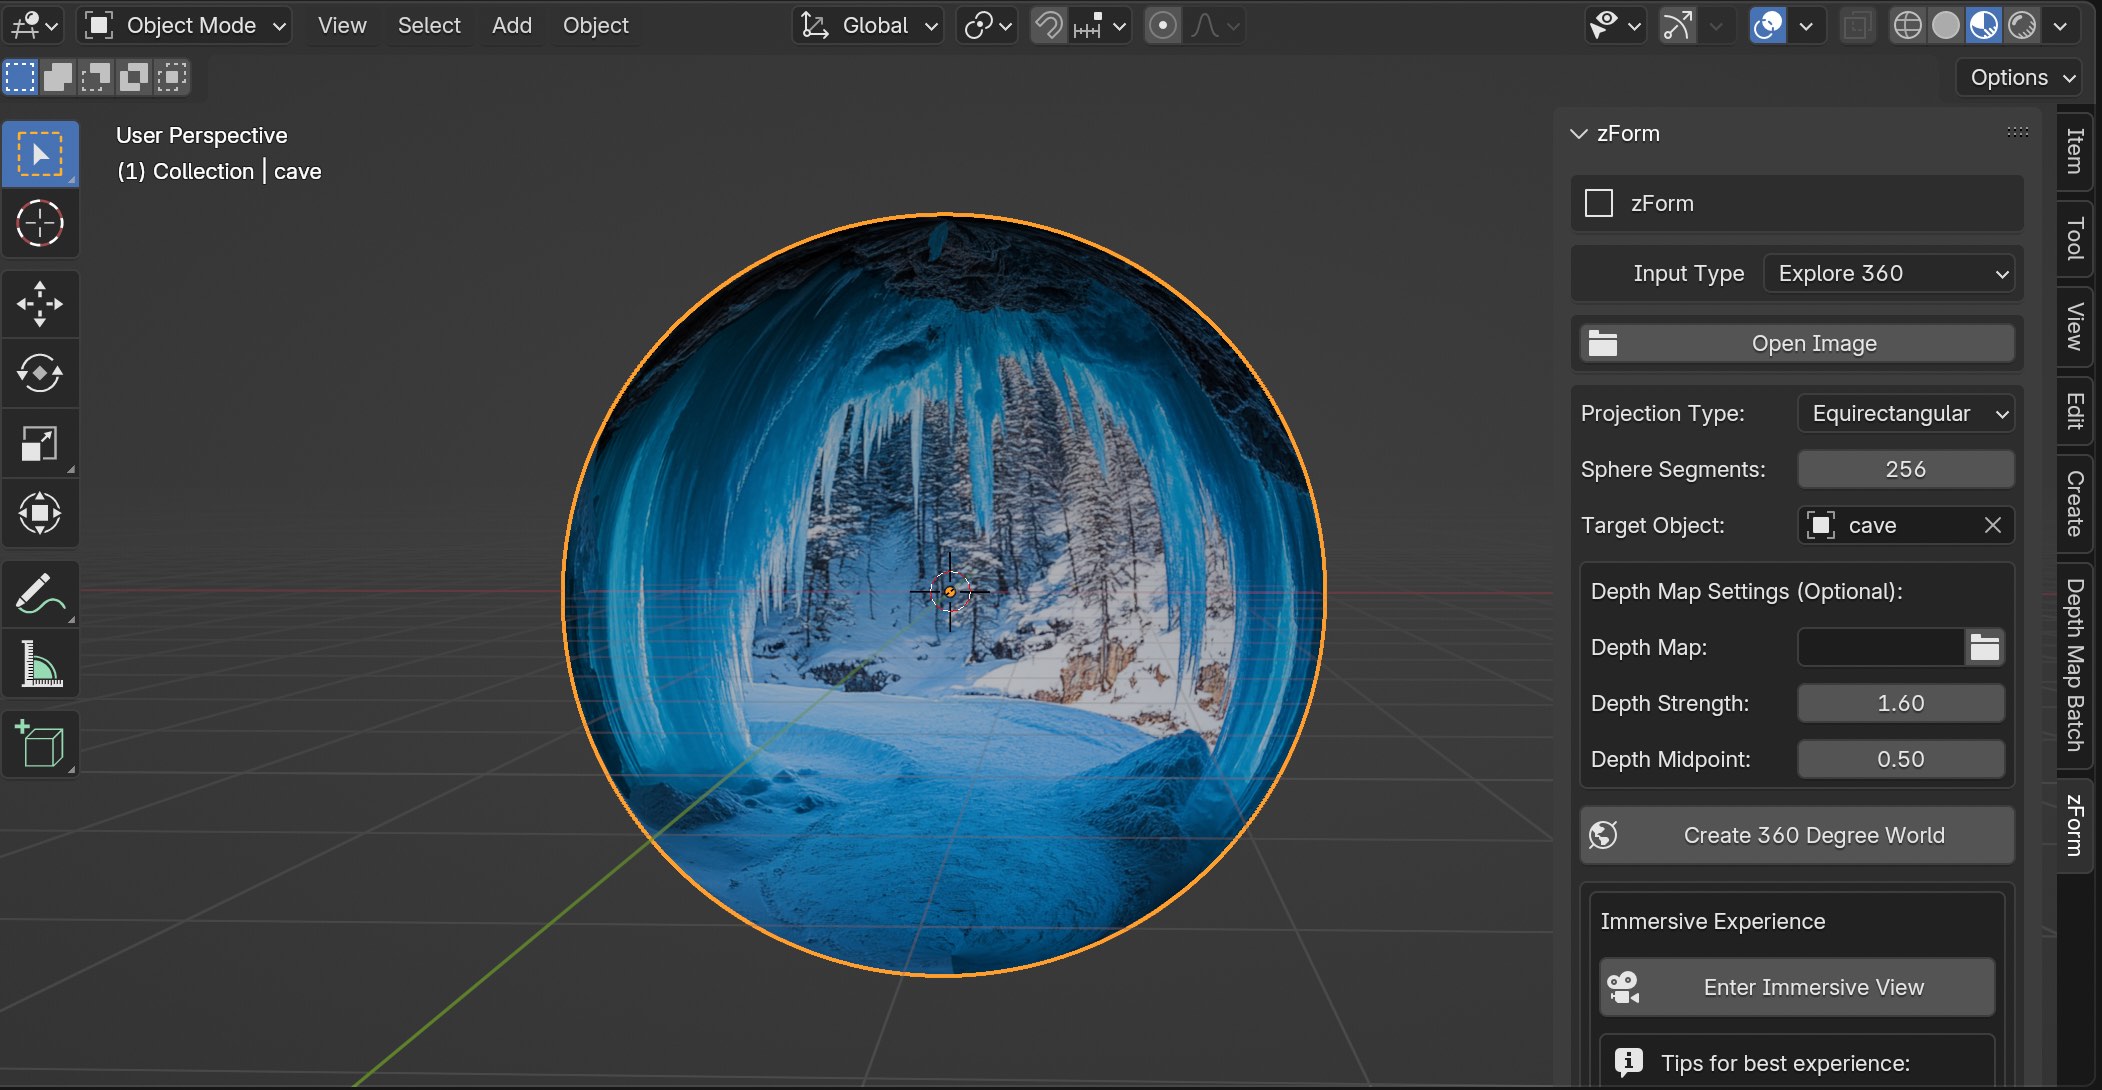Click the Add Cube tool

tap(40, 743)
